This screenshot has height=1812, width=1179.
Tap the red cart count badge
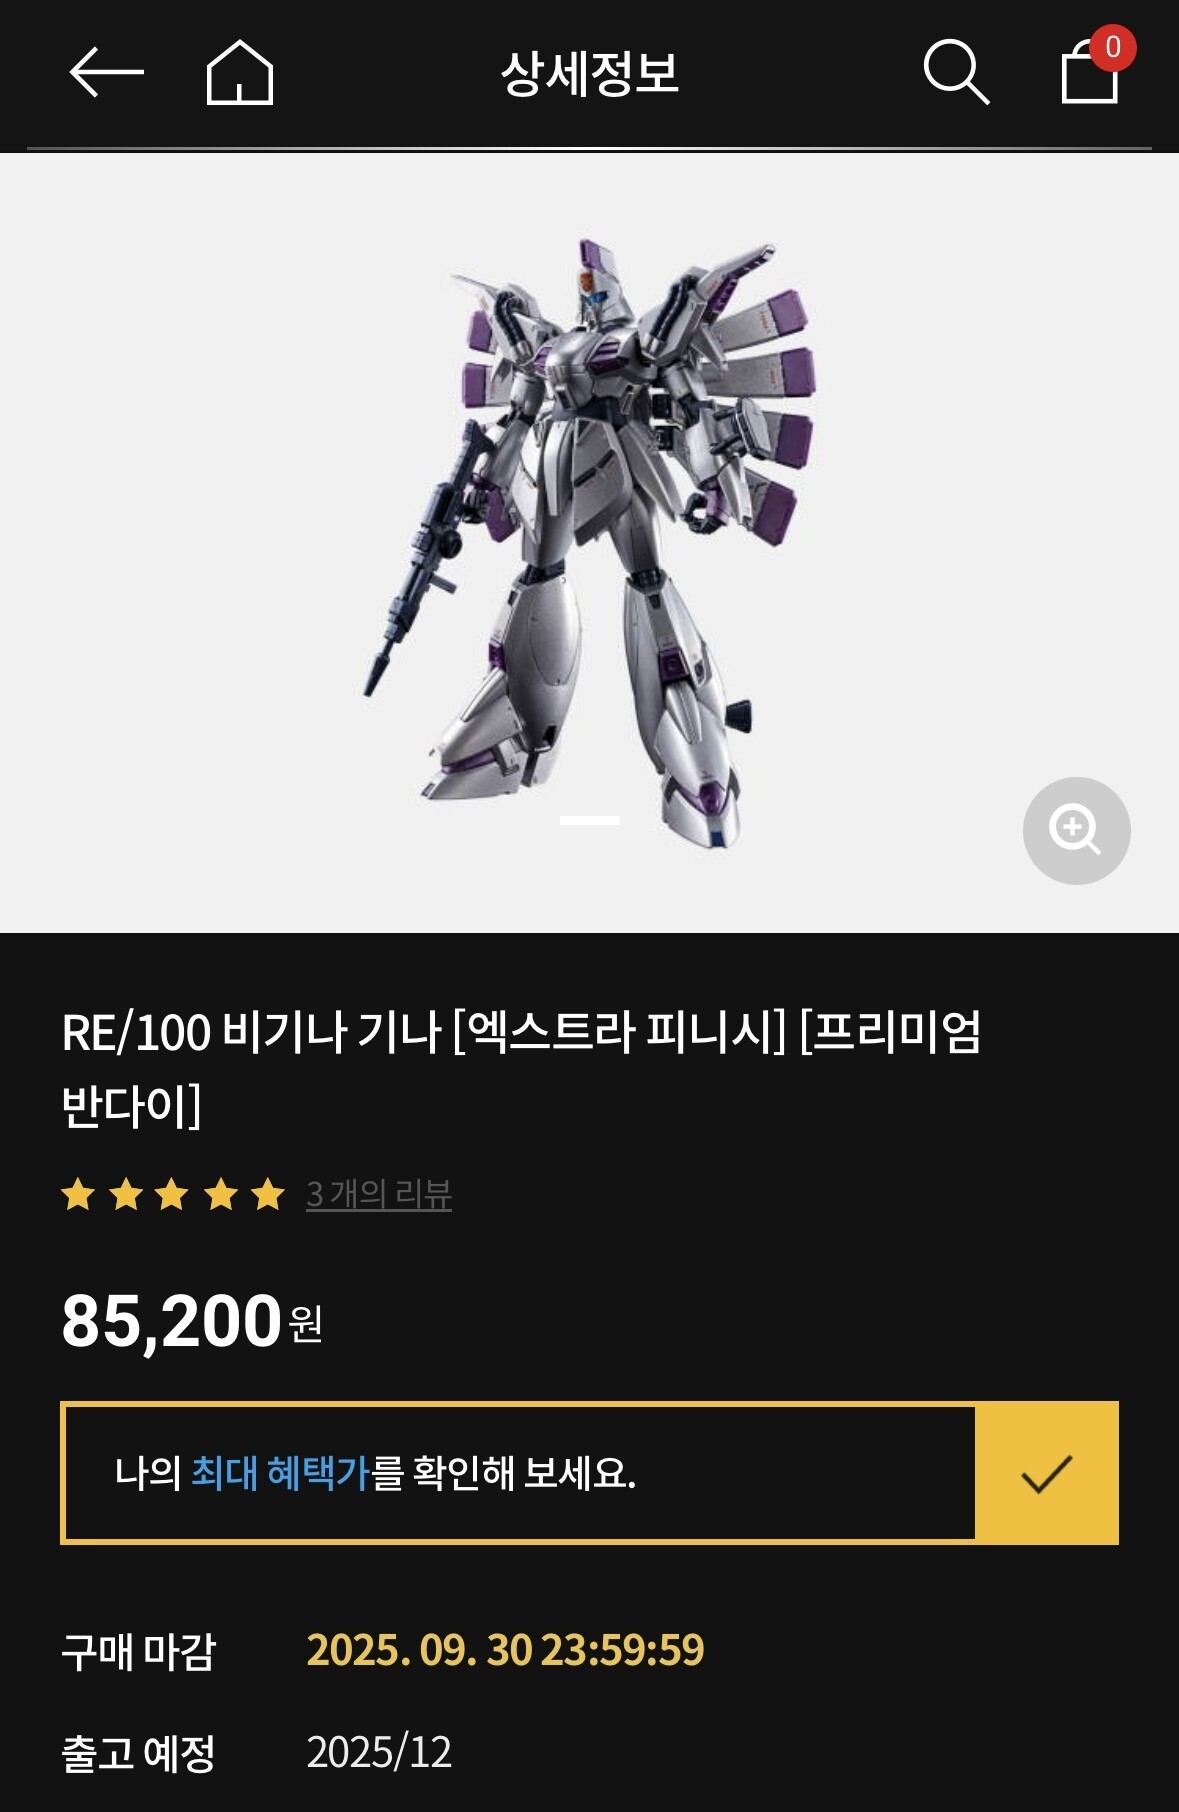coord(1113,47)
